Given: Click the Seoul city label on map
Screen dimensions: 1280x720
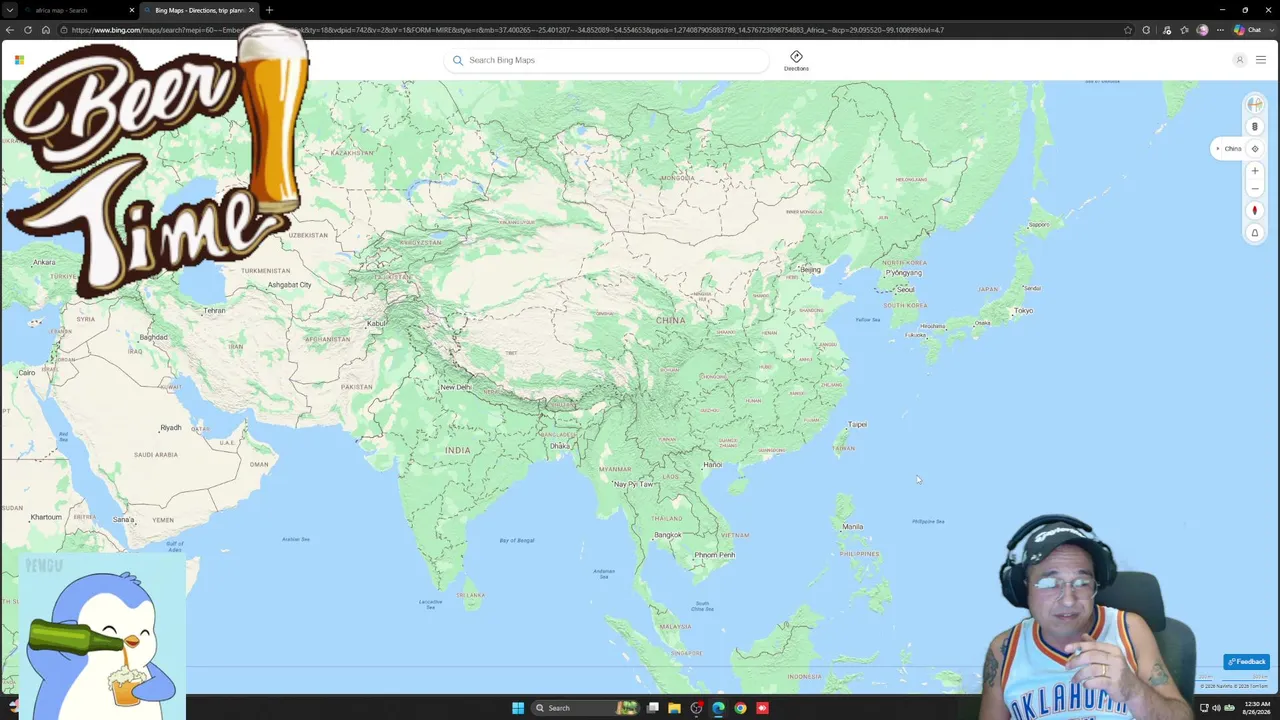Looking at the screenshot, I should [x=906, y=290].
